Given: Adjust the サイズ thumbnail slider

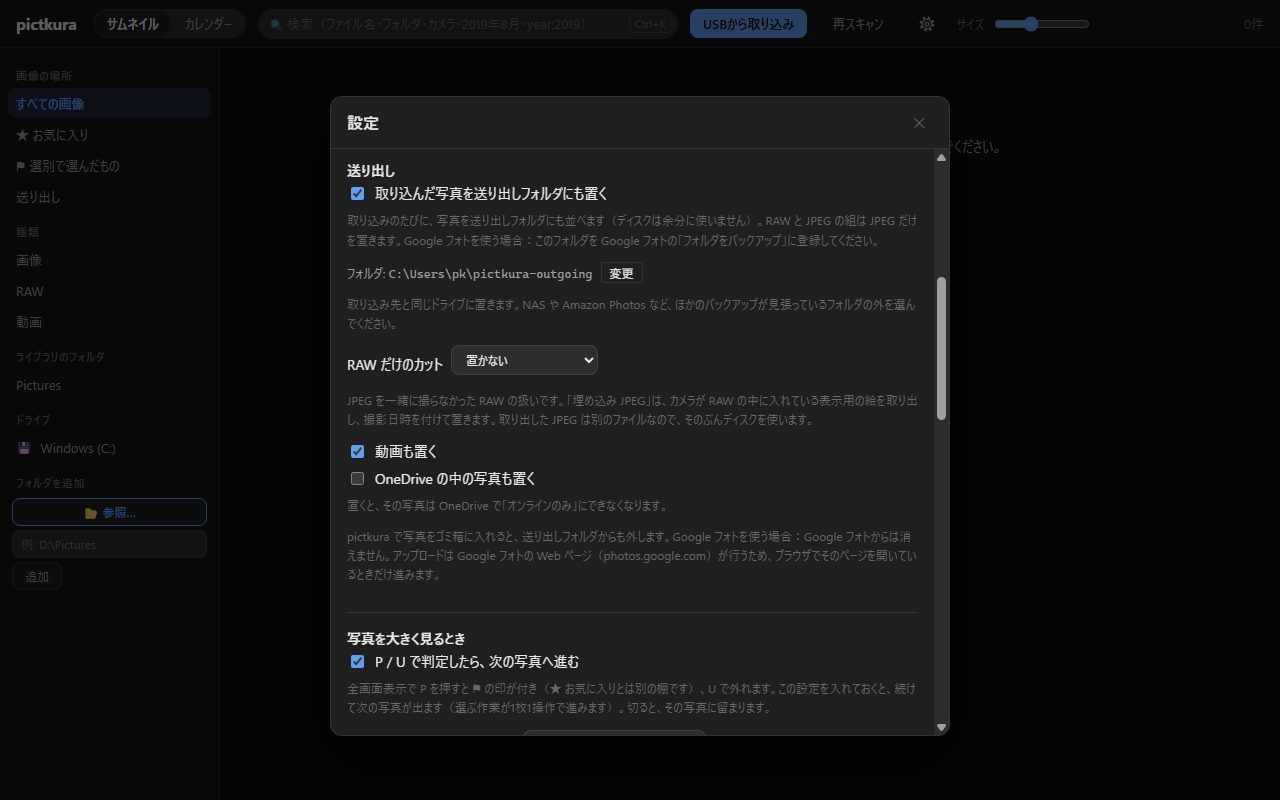Looking at the screenshot, I should (x=1042, y=24).
